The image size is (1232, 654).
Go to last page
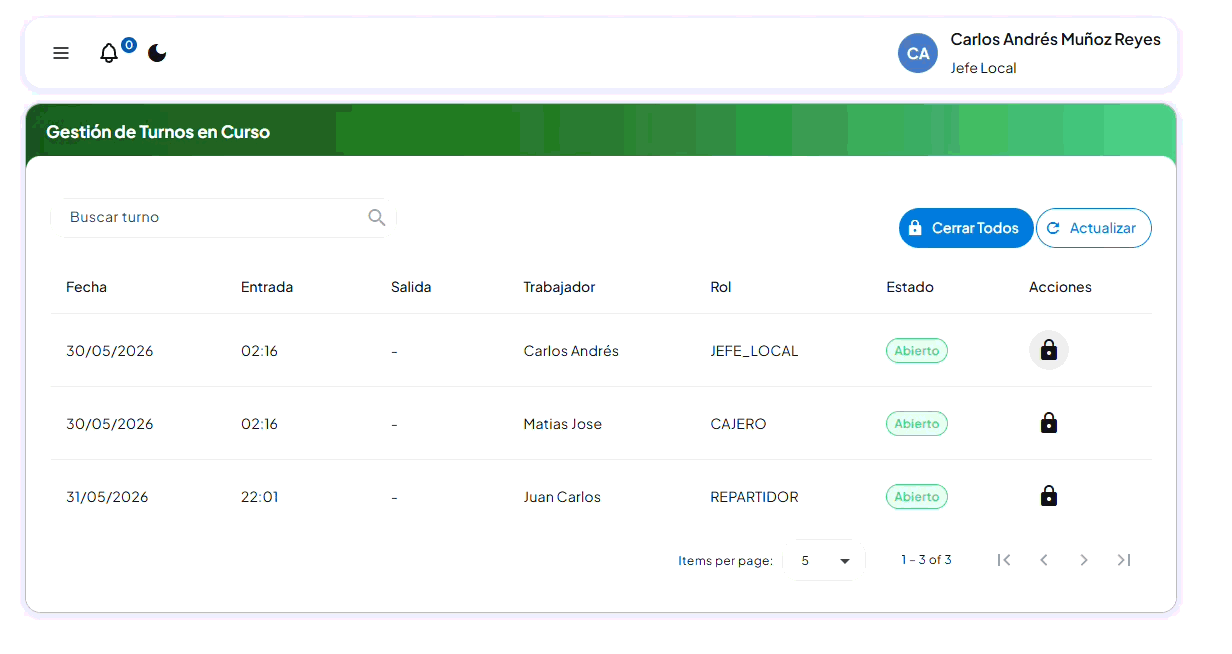[x=1124, y=560]
